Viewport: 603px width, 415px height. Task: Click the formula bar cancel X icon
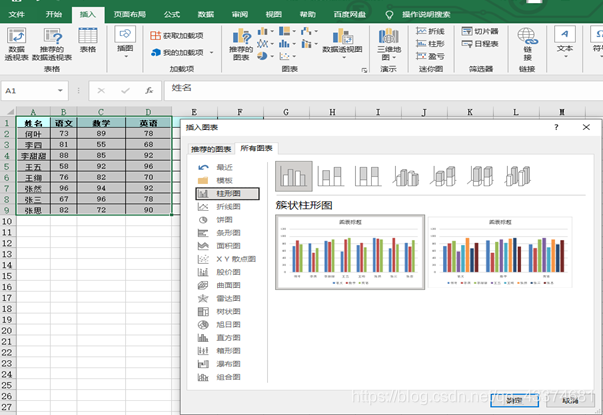click(x=101, y=91)
